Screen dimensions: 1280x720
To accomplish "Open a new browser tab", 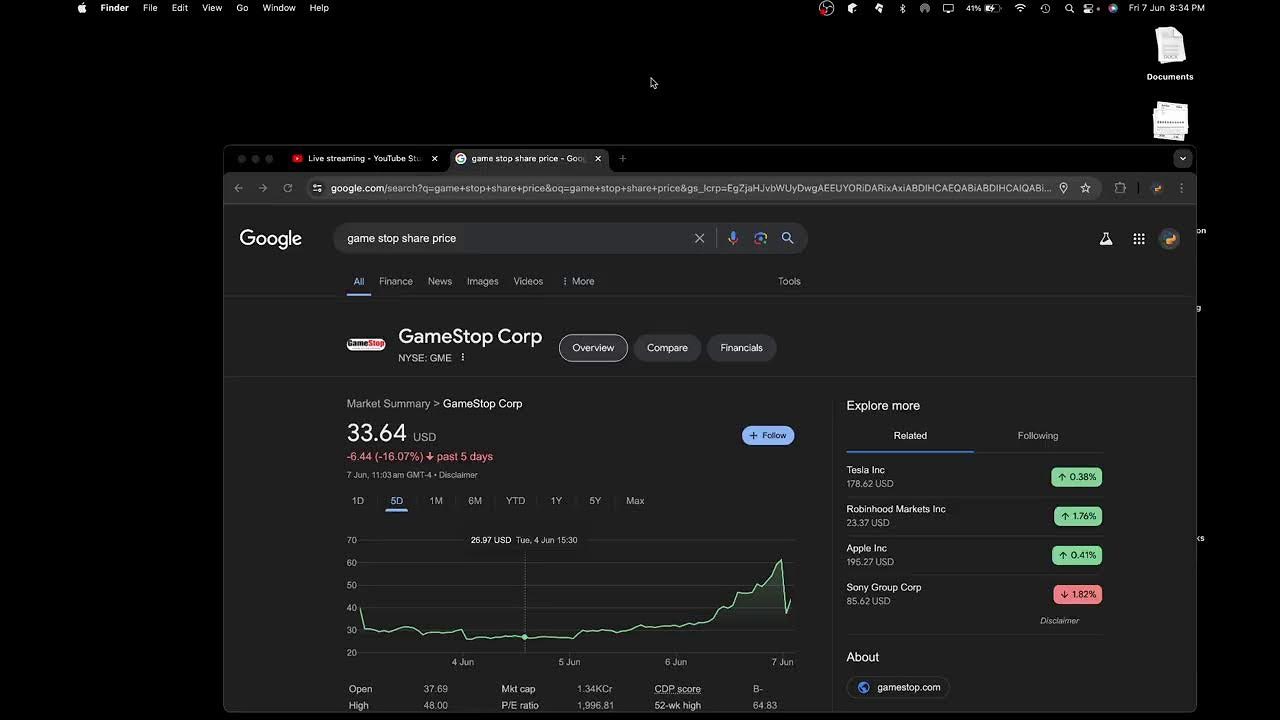I will tap(622, 158).
